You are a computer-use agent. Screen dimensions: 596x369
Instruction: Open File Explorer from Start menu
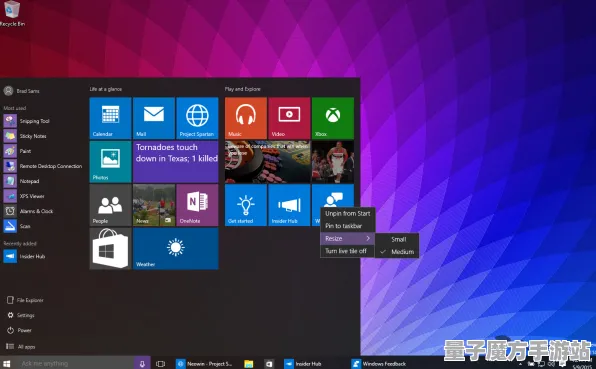click(25, 300)
